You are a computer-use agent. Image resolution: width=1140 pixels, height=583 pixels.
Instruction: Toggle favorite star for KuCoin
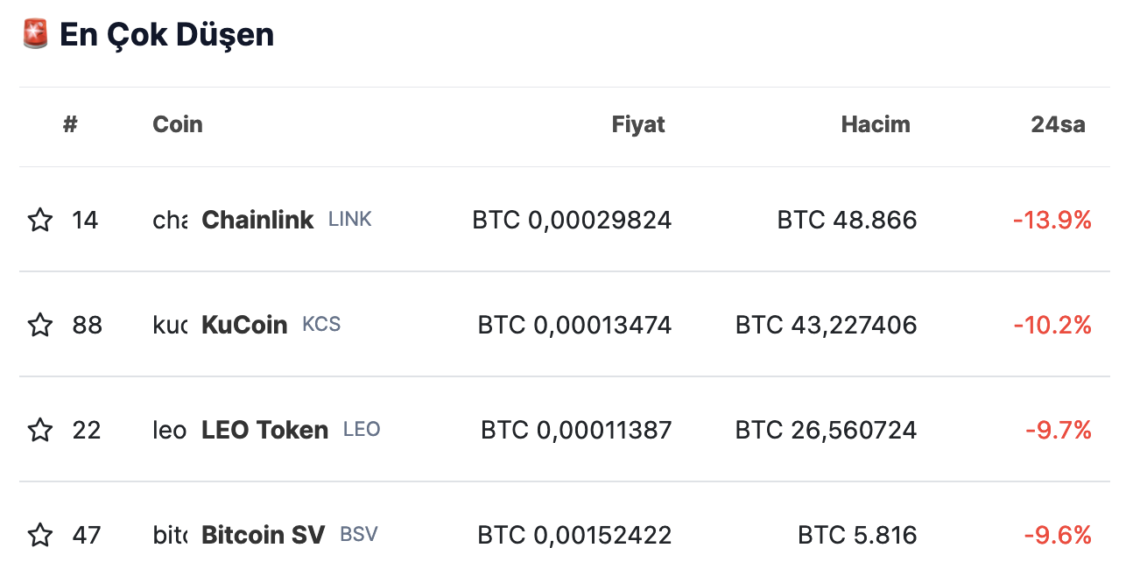click(x=40, y=324)
